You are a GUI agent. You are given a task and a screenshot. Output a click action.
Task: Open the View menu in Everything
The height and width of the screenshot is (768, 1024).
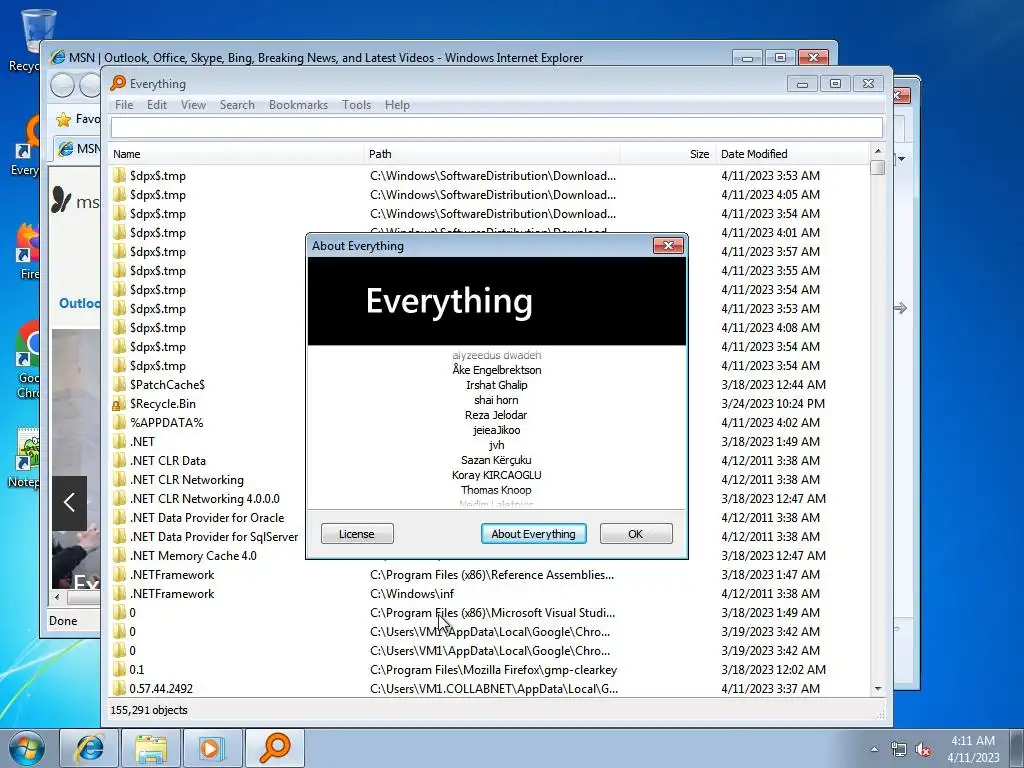coord(193,104)
